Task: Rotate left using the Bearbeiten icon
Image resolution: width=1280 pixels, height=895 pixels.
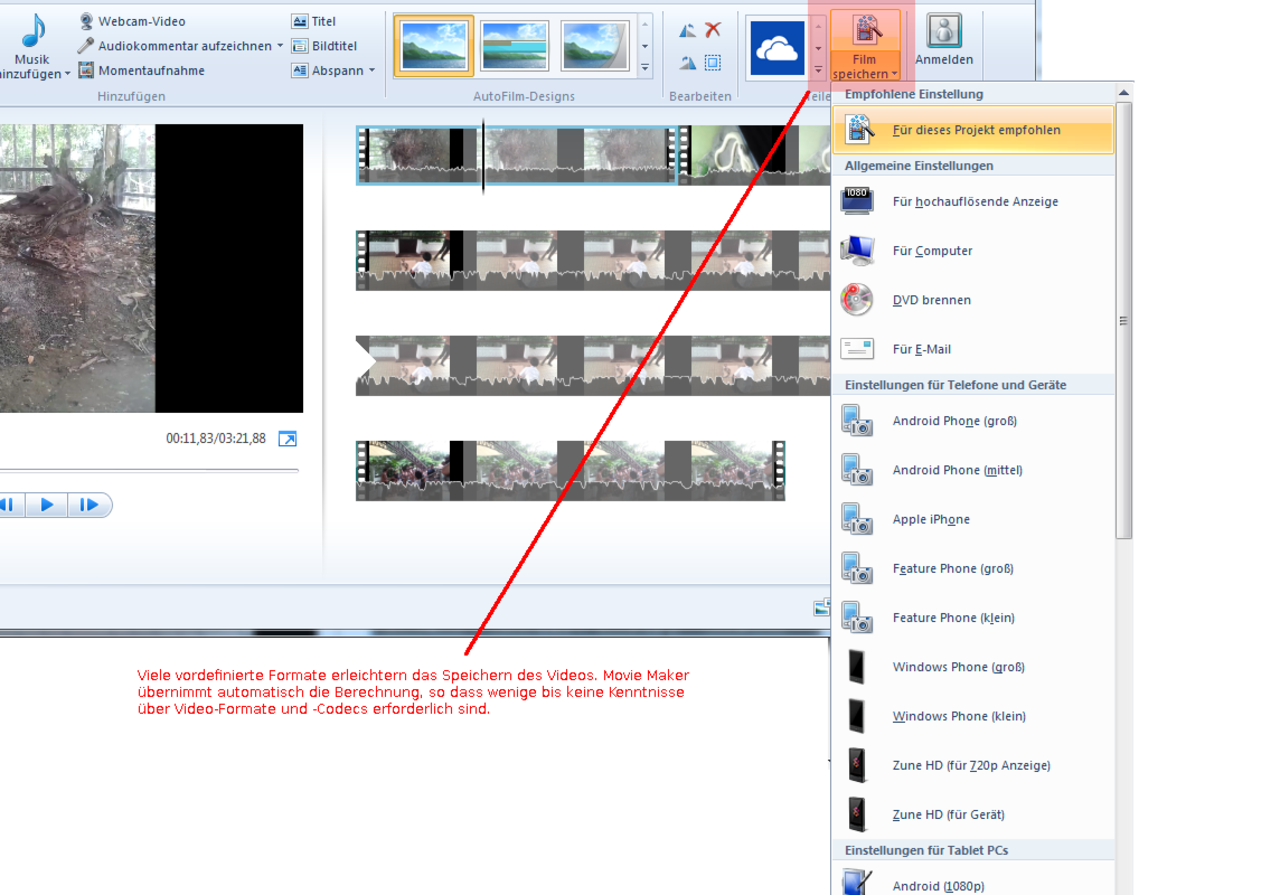Action: 687,31
